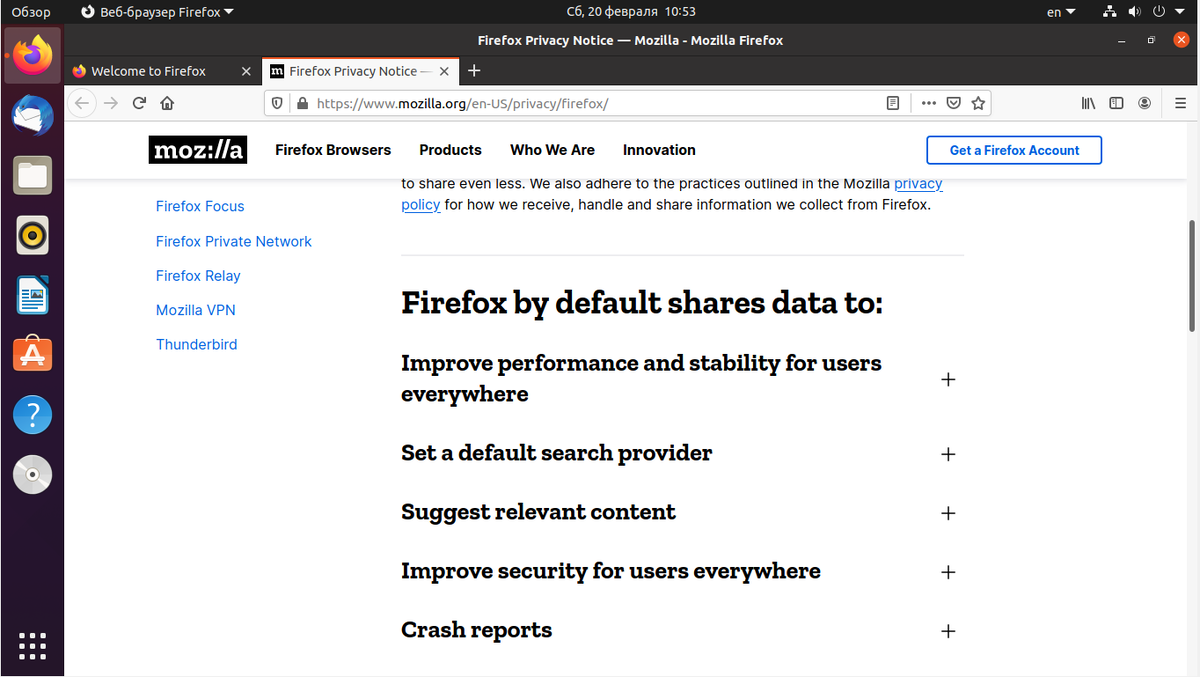Open the clock and calendar
Screen dimensions: 1200x677
630,12
